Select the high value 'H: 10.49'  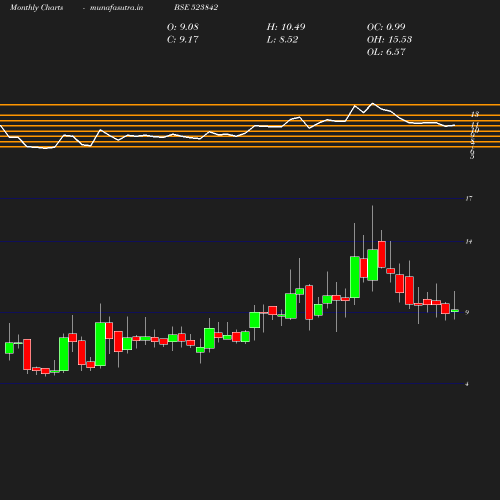286,27
